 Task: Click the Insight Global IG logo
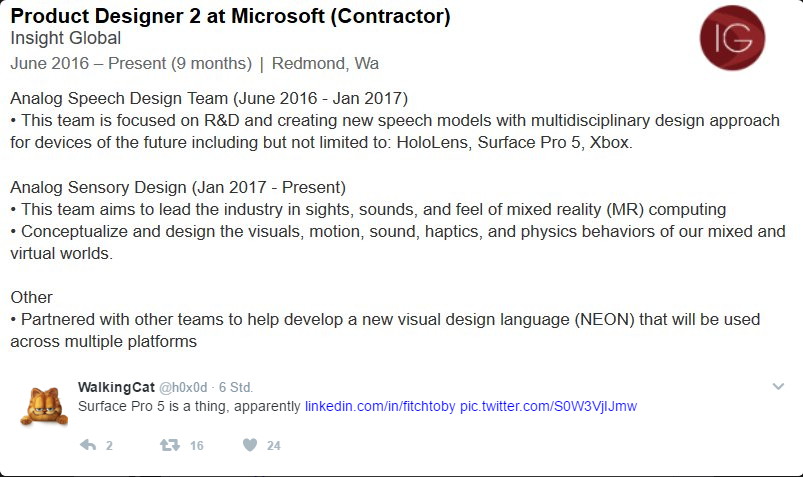pos(732,38)
